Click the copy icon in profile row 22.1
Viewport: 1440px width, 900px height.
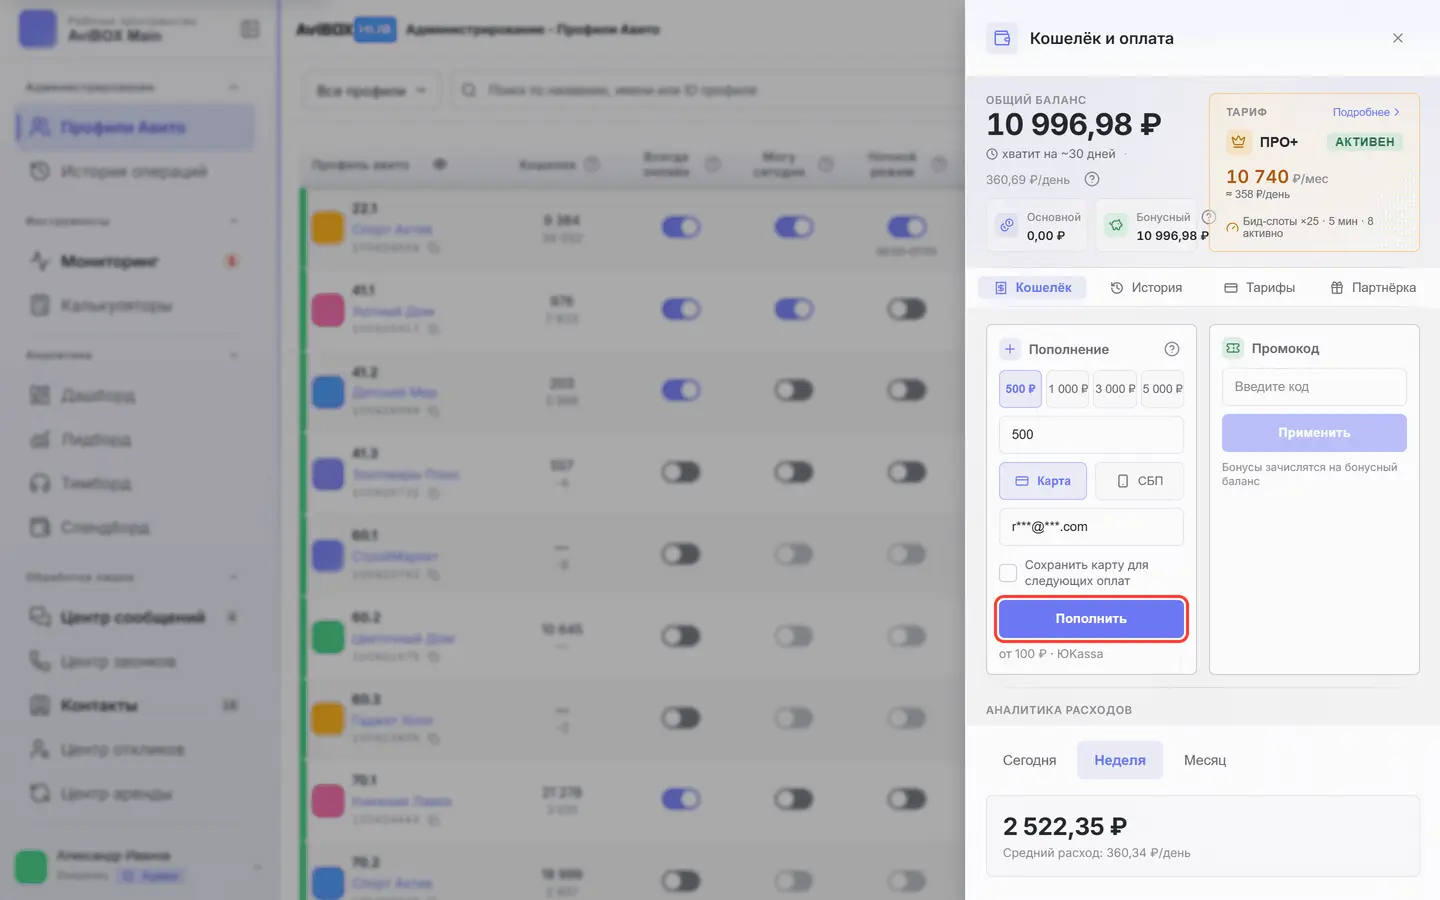click(434, 247)
